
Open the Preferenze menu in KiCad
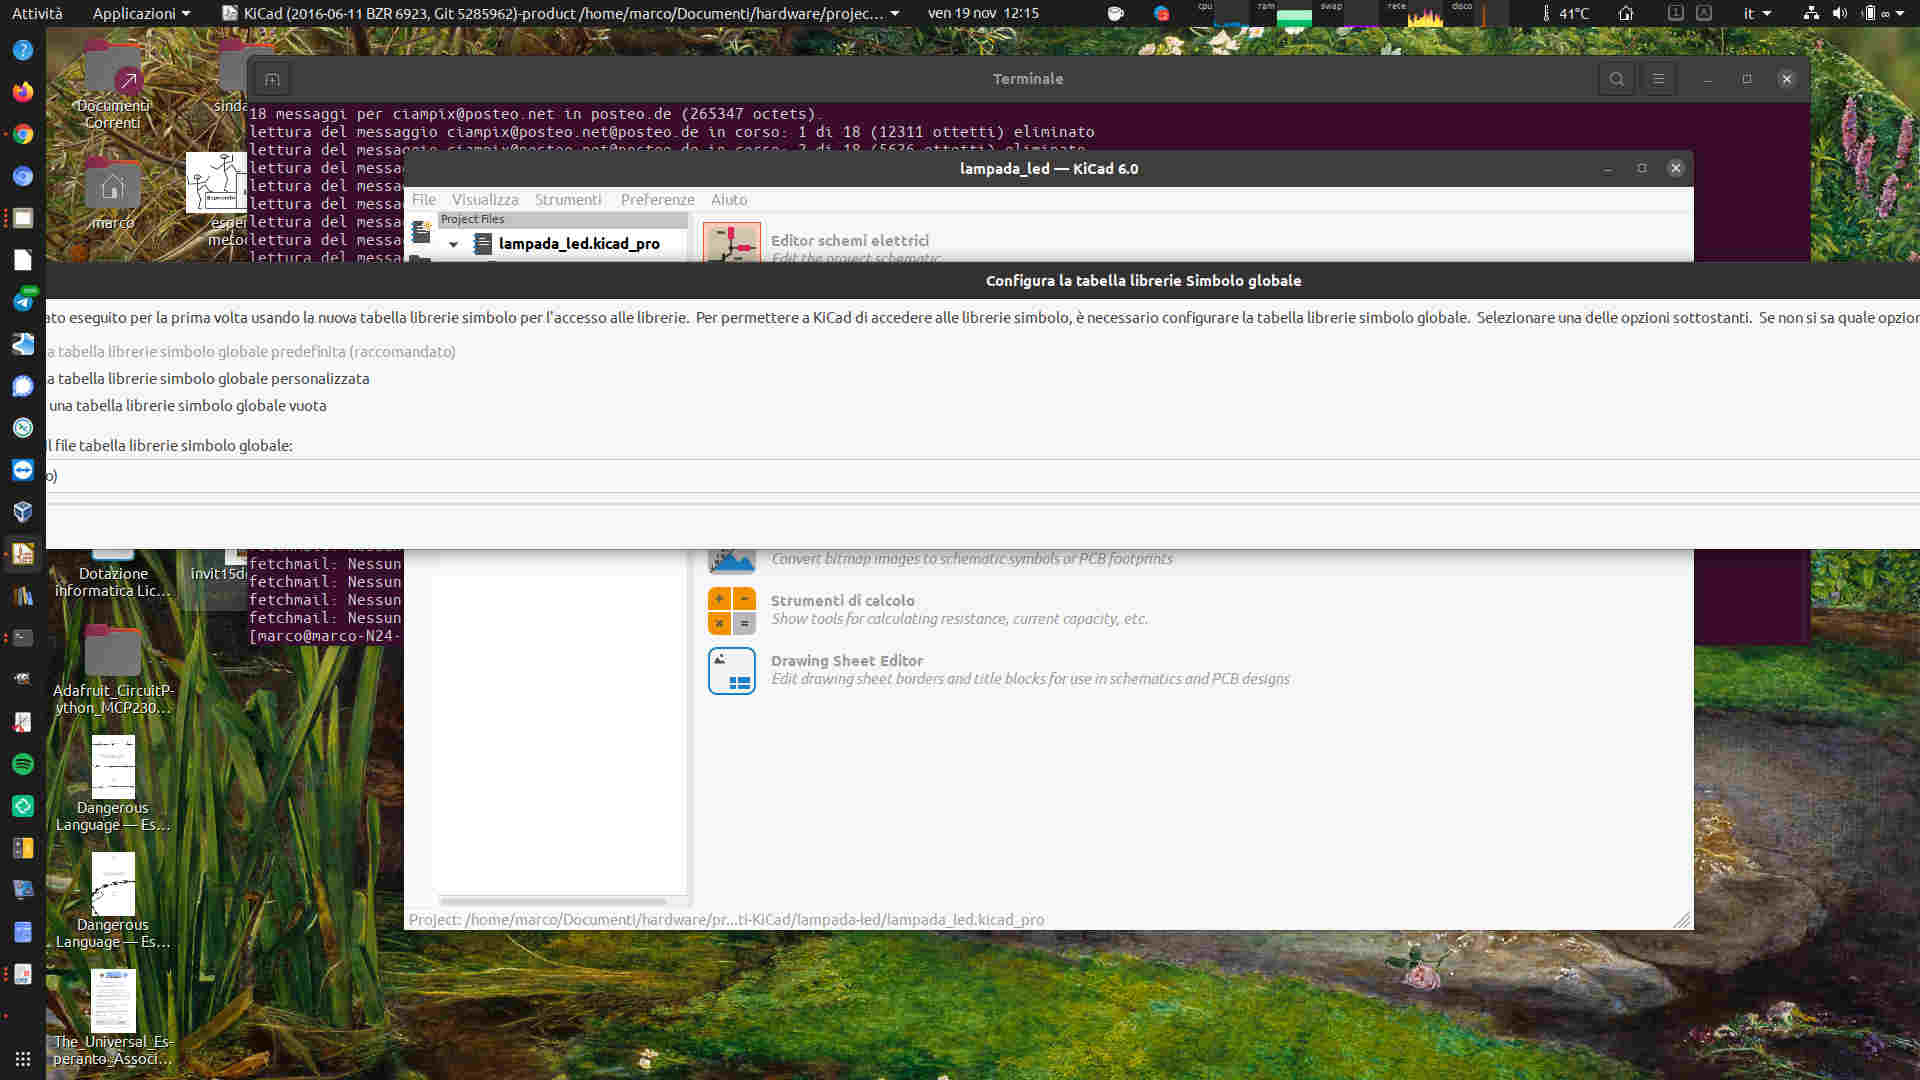point(657,200)
